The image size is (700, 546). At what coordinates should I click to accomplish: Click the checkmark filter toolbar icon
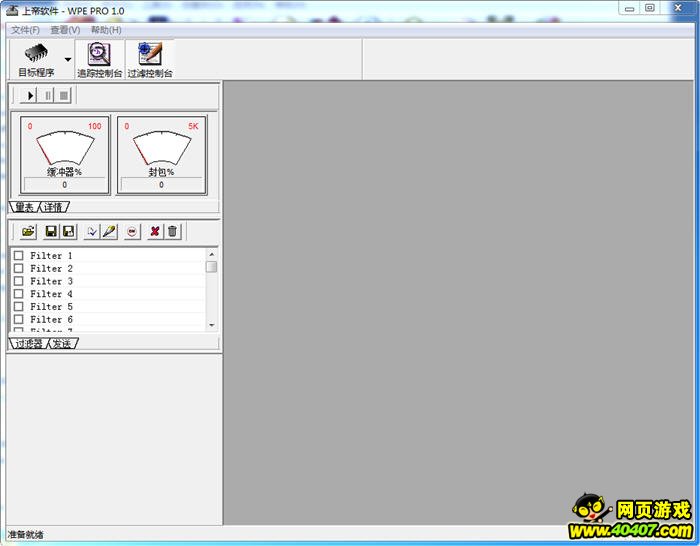click(x=92, y=231)
